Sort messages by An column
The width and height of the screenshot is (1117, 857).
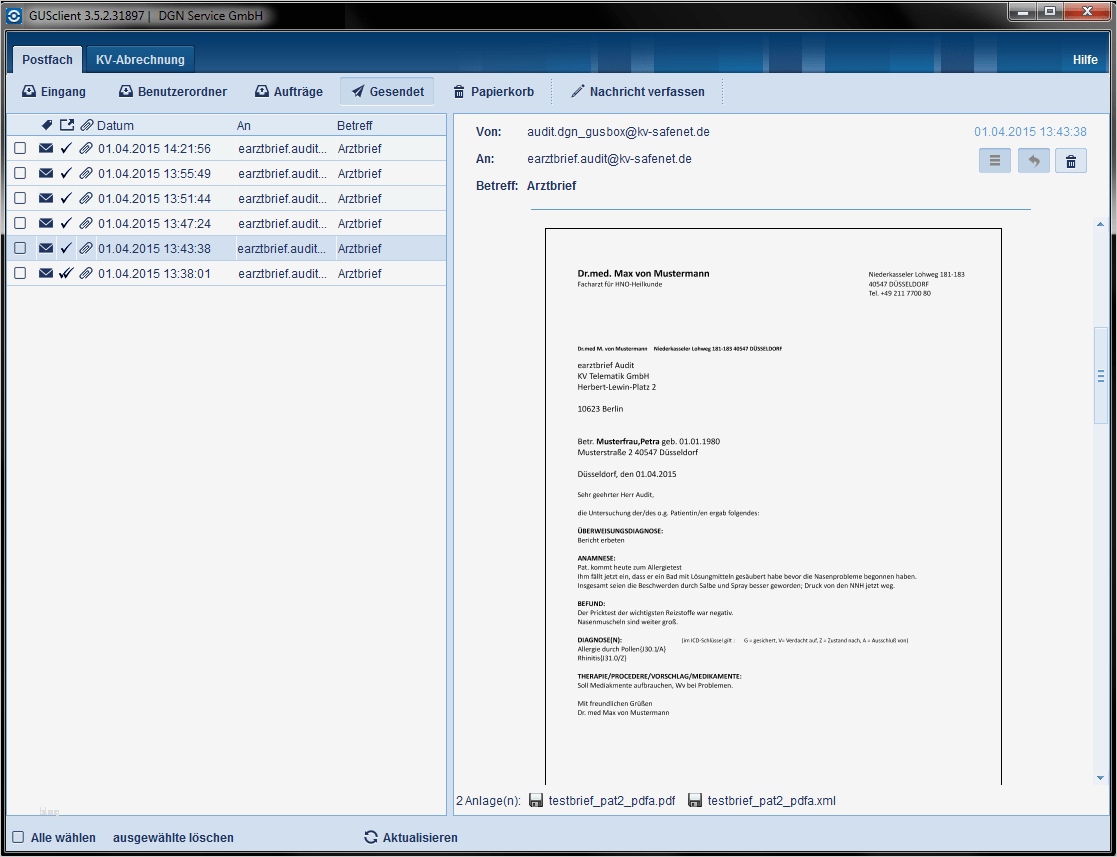click(244, 126)
